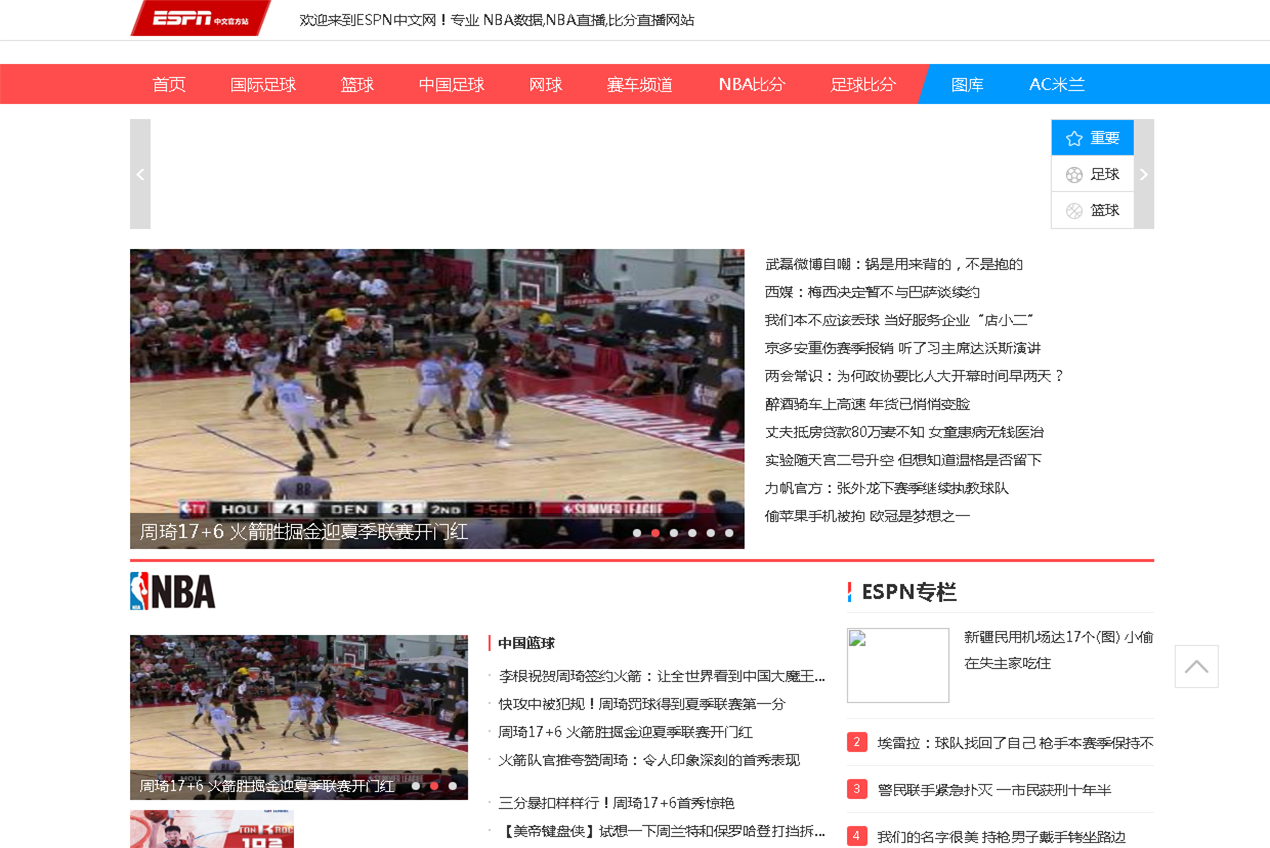Viewport: 1270px width, 848px height.
Task: Click main slideshow caption 周琦17+6 火箭胜掘金
Action: click(304, 532)
